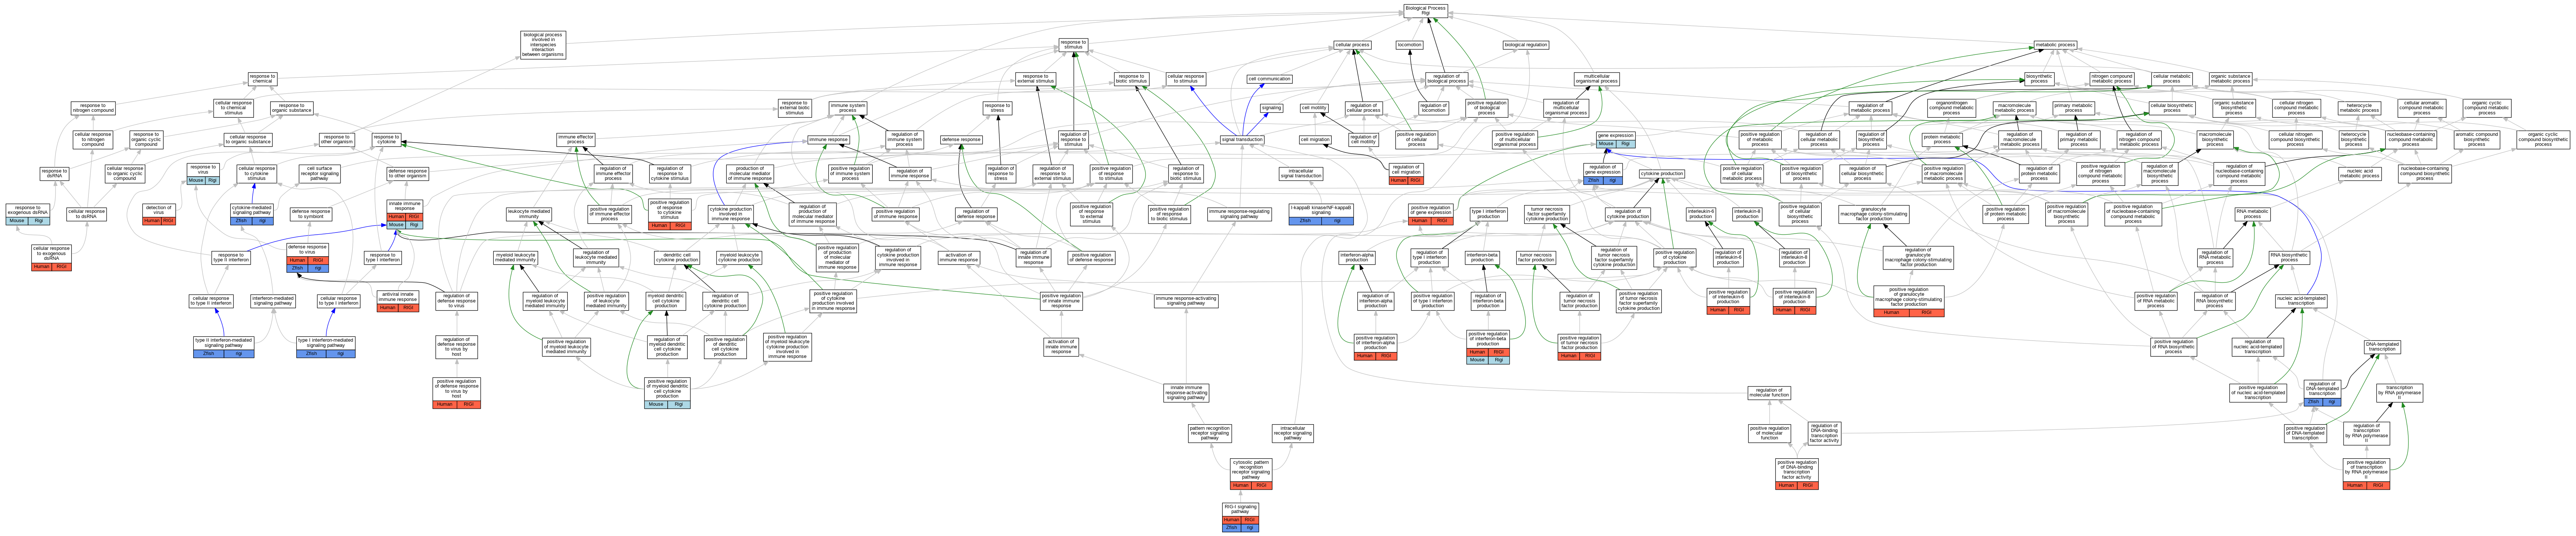The height and width of the screenshot is (536, 2576).
Task: Select the 'cell motility' node
Action: point(1314,108)
